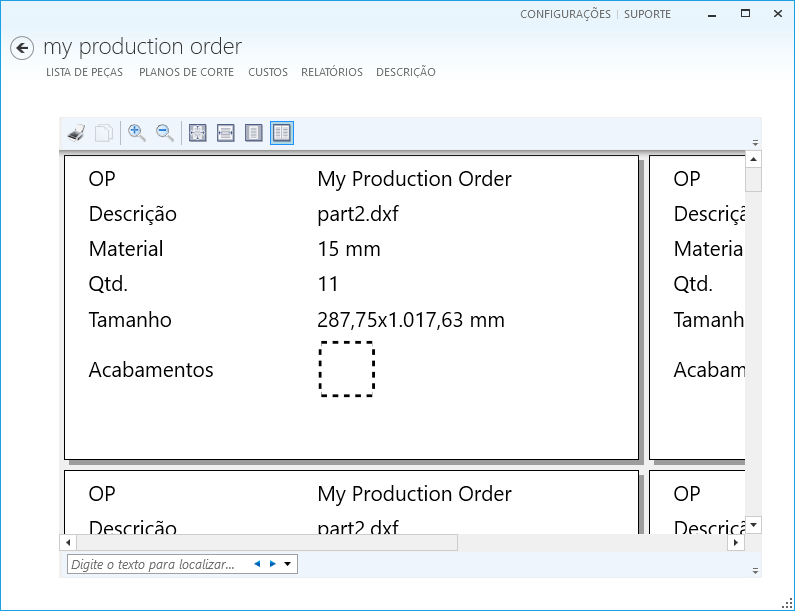Viewport: 795px width, 611px height.
Task: Toggle two-page side-by-side view
Action: click(282, 133)
